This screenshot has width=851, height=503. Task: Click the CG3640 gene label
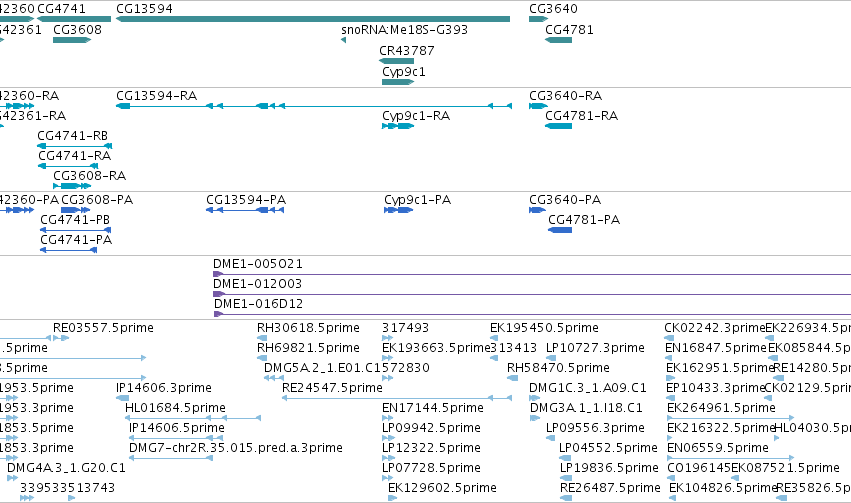point(554,9)
